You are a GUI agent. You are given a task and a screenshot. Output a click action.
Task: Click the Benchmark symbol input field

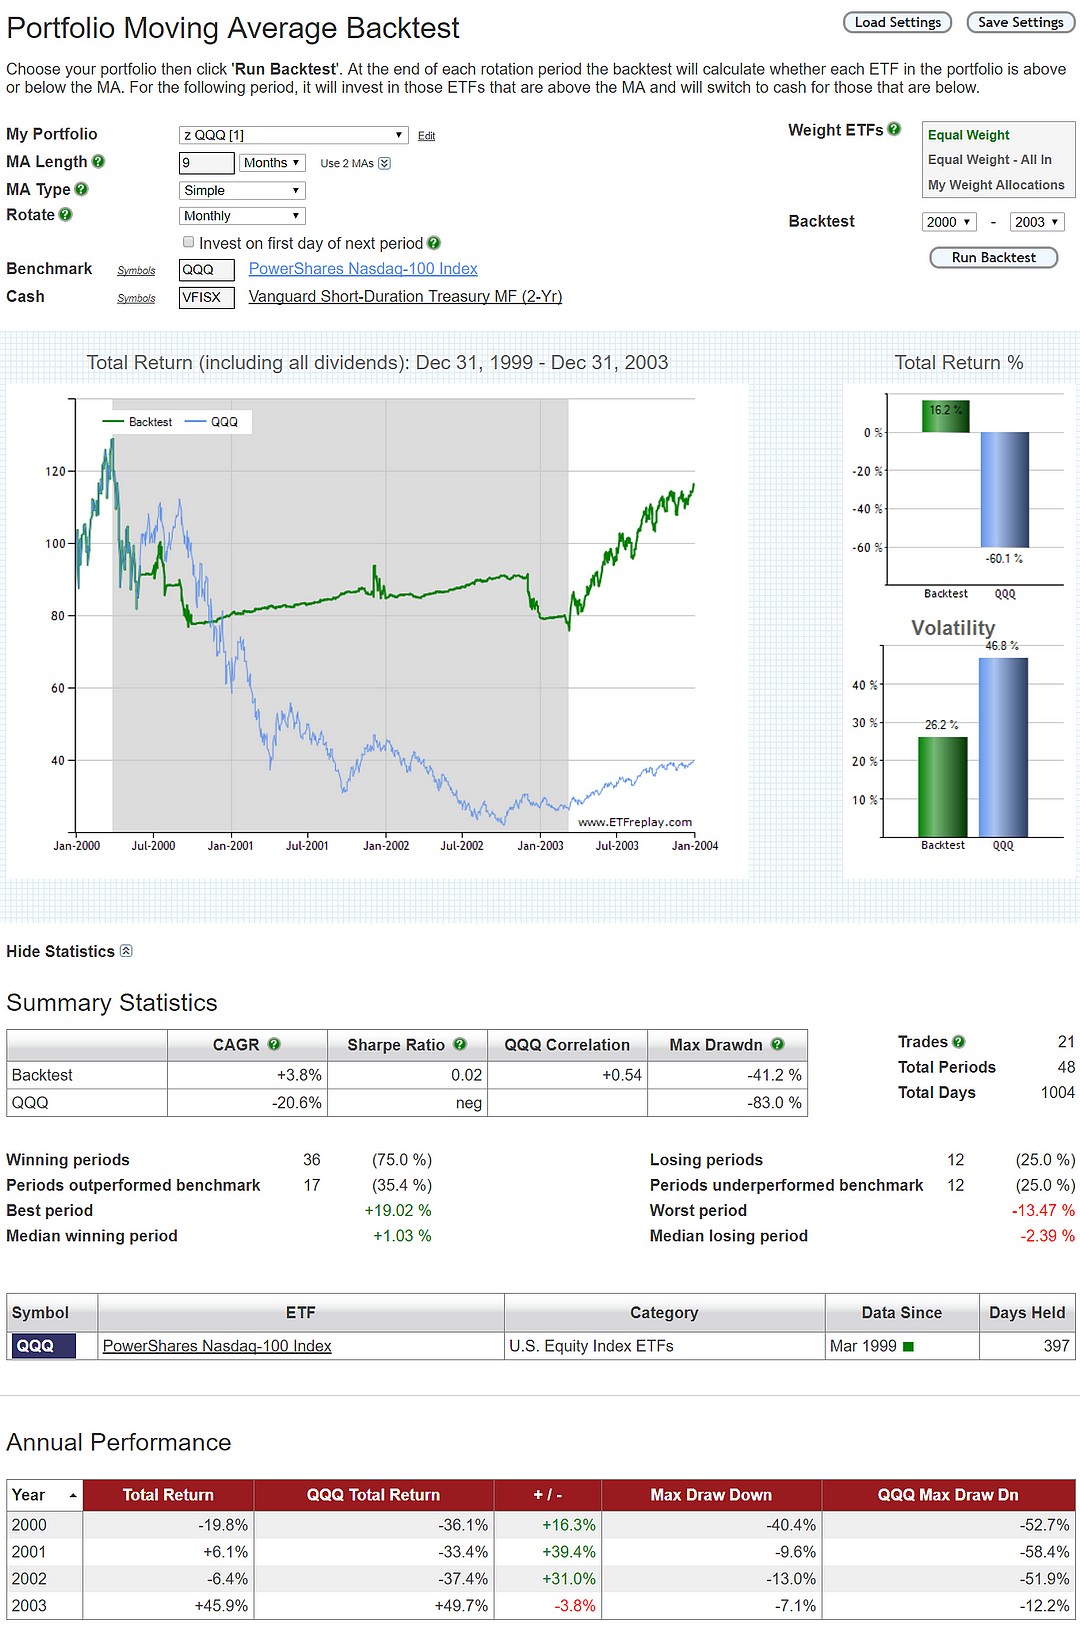click(207, 270)
